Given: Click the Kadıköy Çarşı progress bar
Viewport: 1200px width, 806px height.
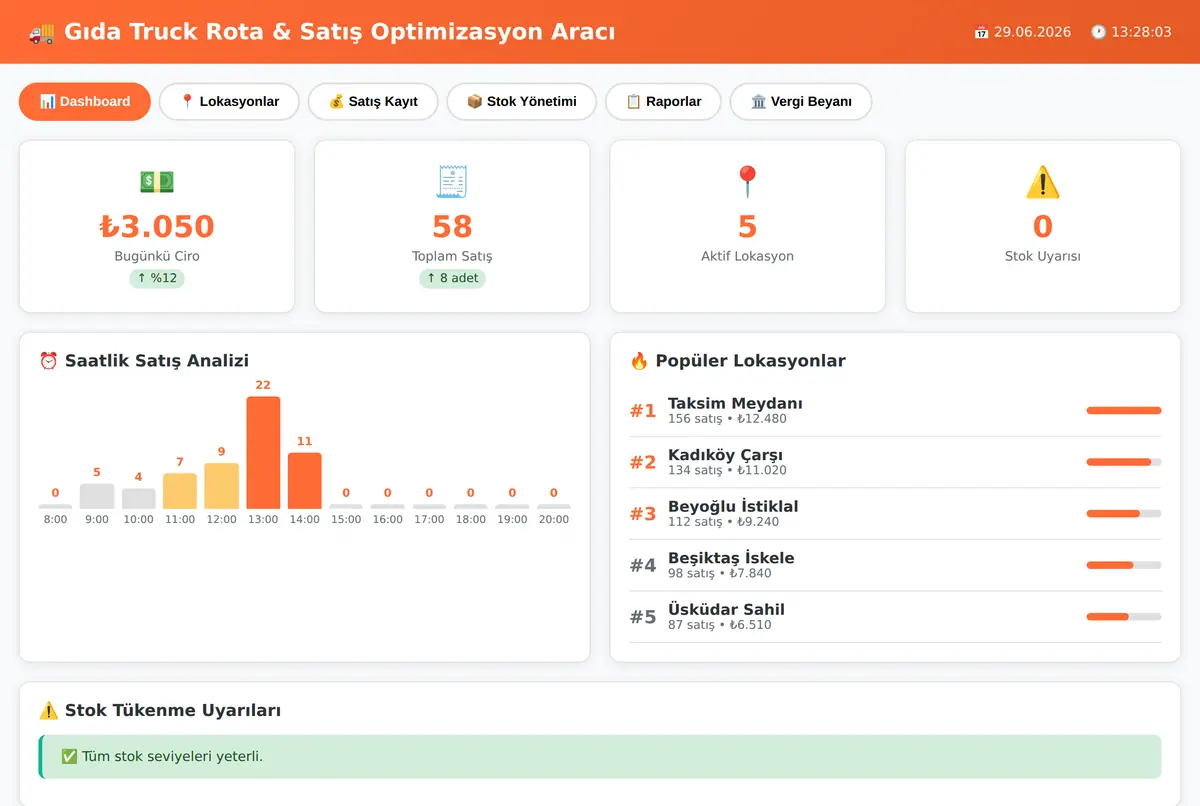Looking at the screenshot, I should [x=1124, y=462].
